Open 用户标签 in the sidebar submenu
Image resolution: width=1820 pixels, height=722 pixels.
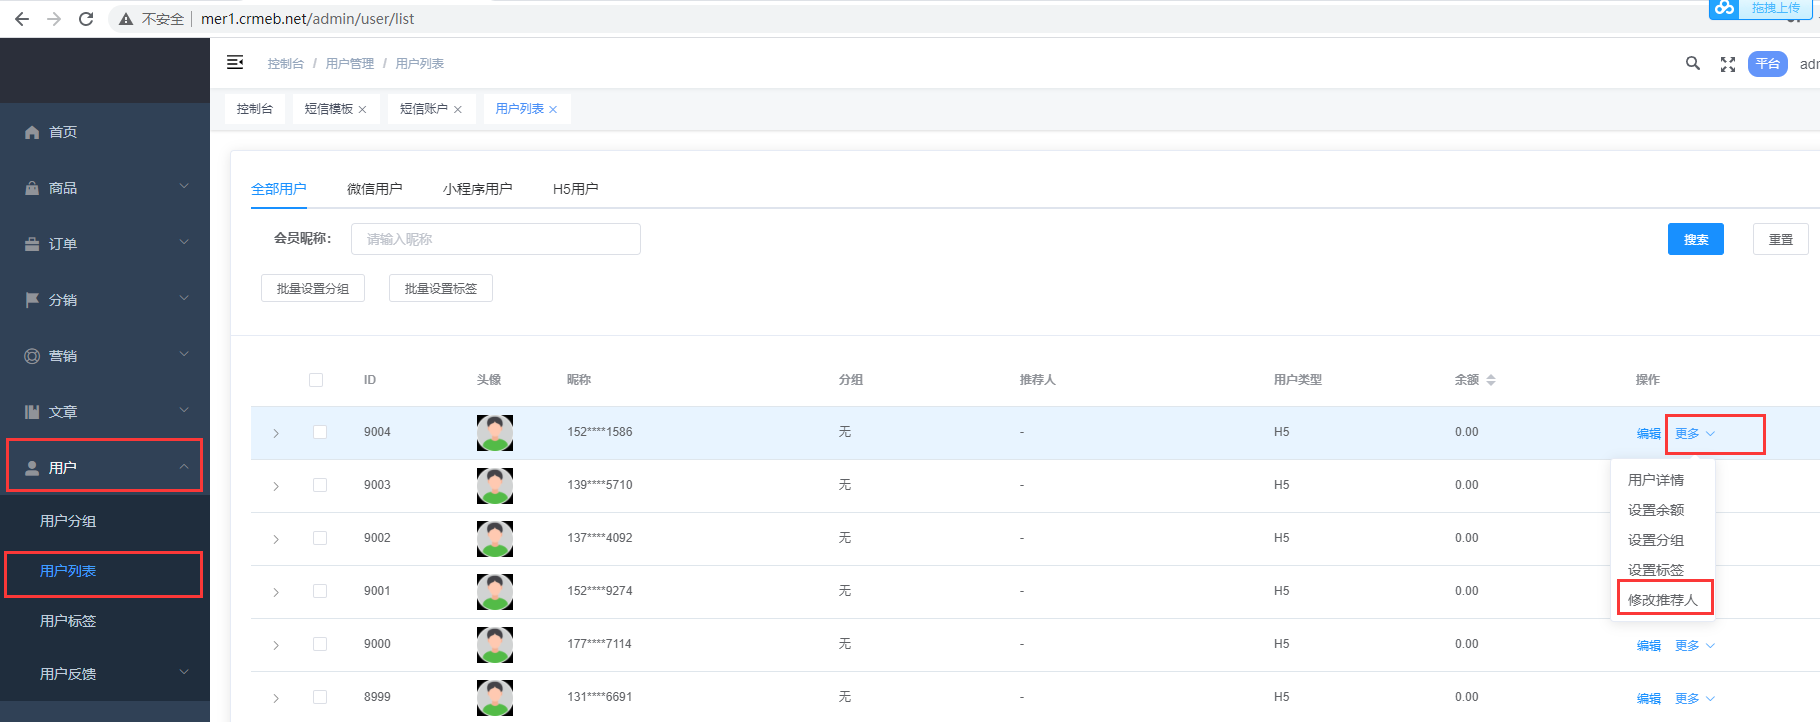tap(68, 621)
